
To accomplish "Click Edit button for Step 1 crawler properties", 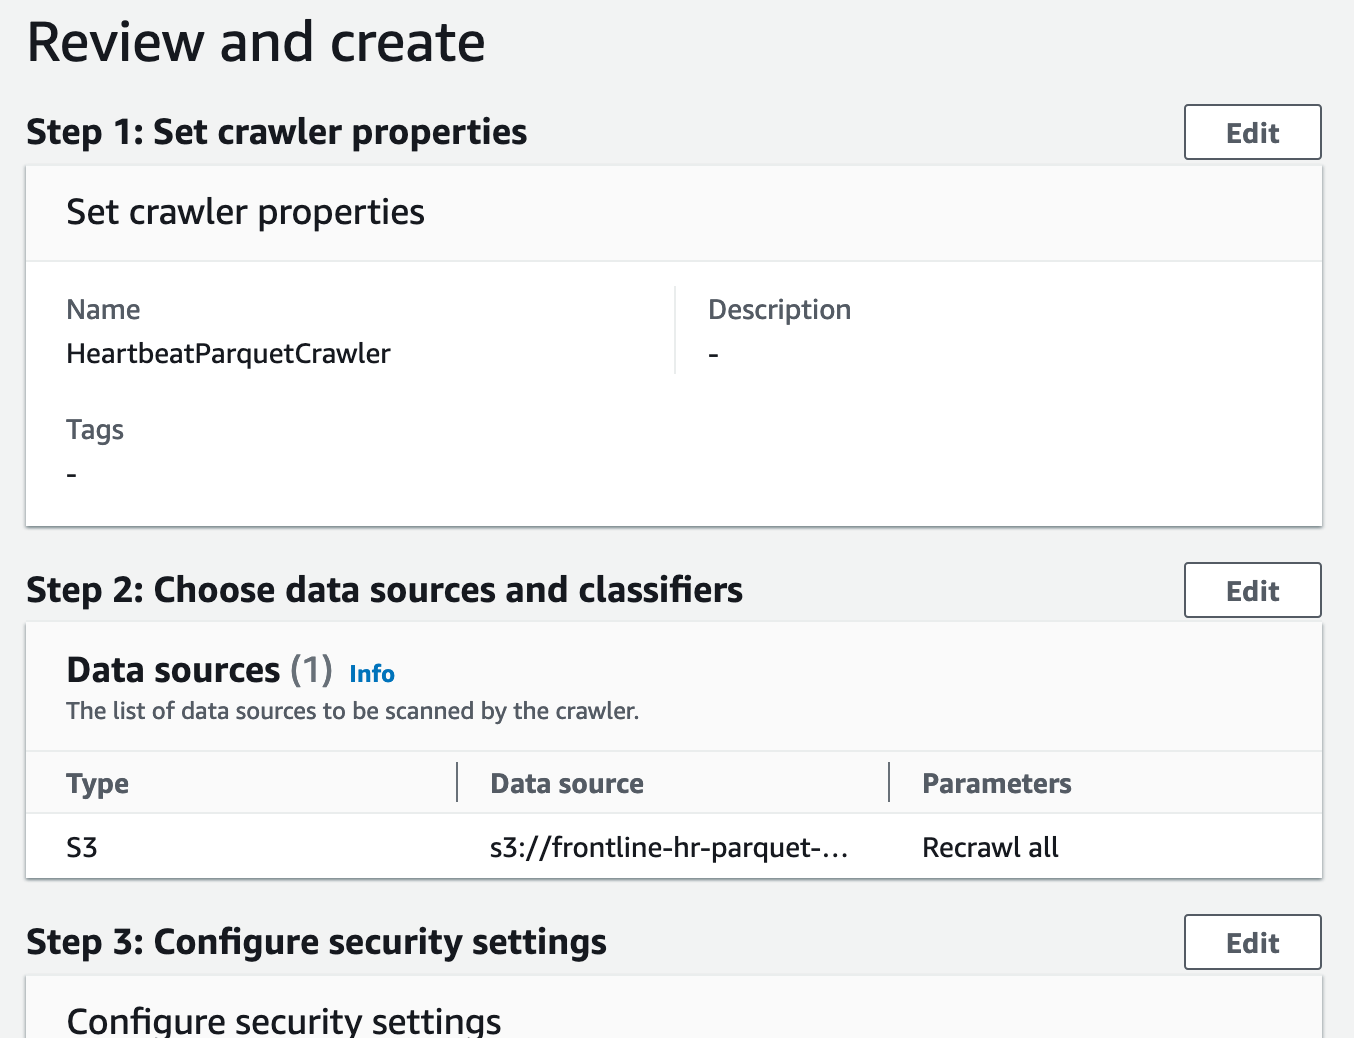I will 1252,132.
